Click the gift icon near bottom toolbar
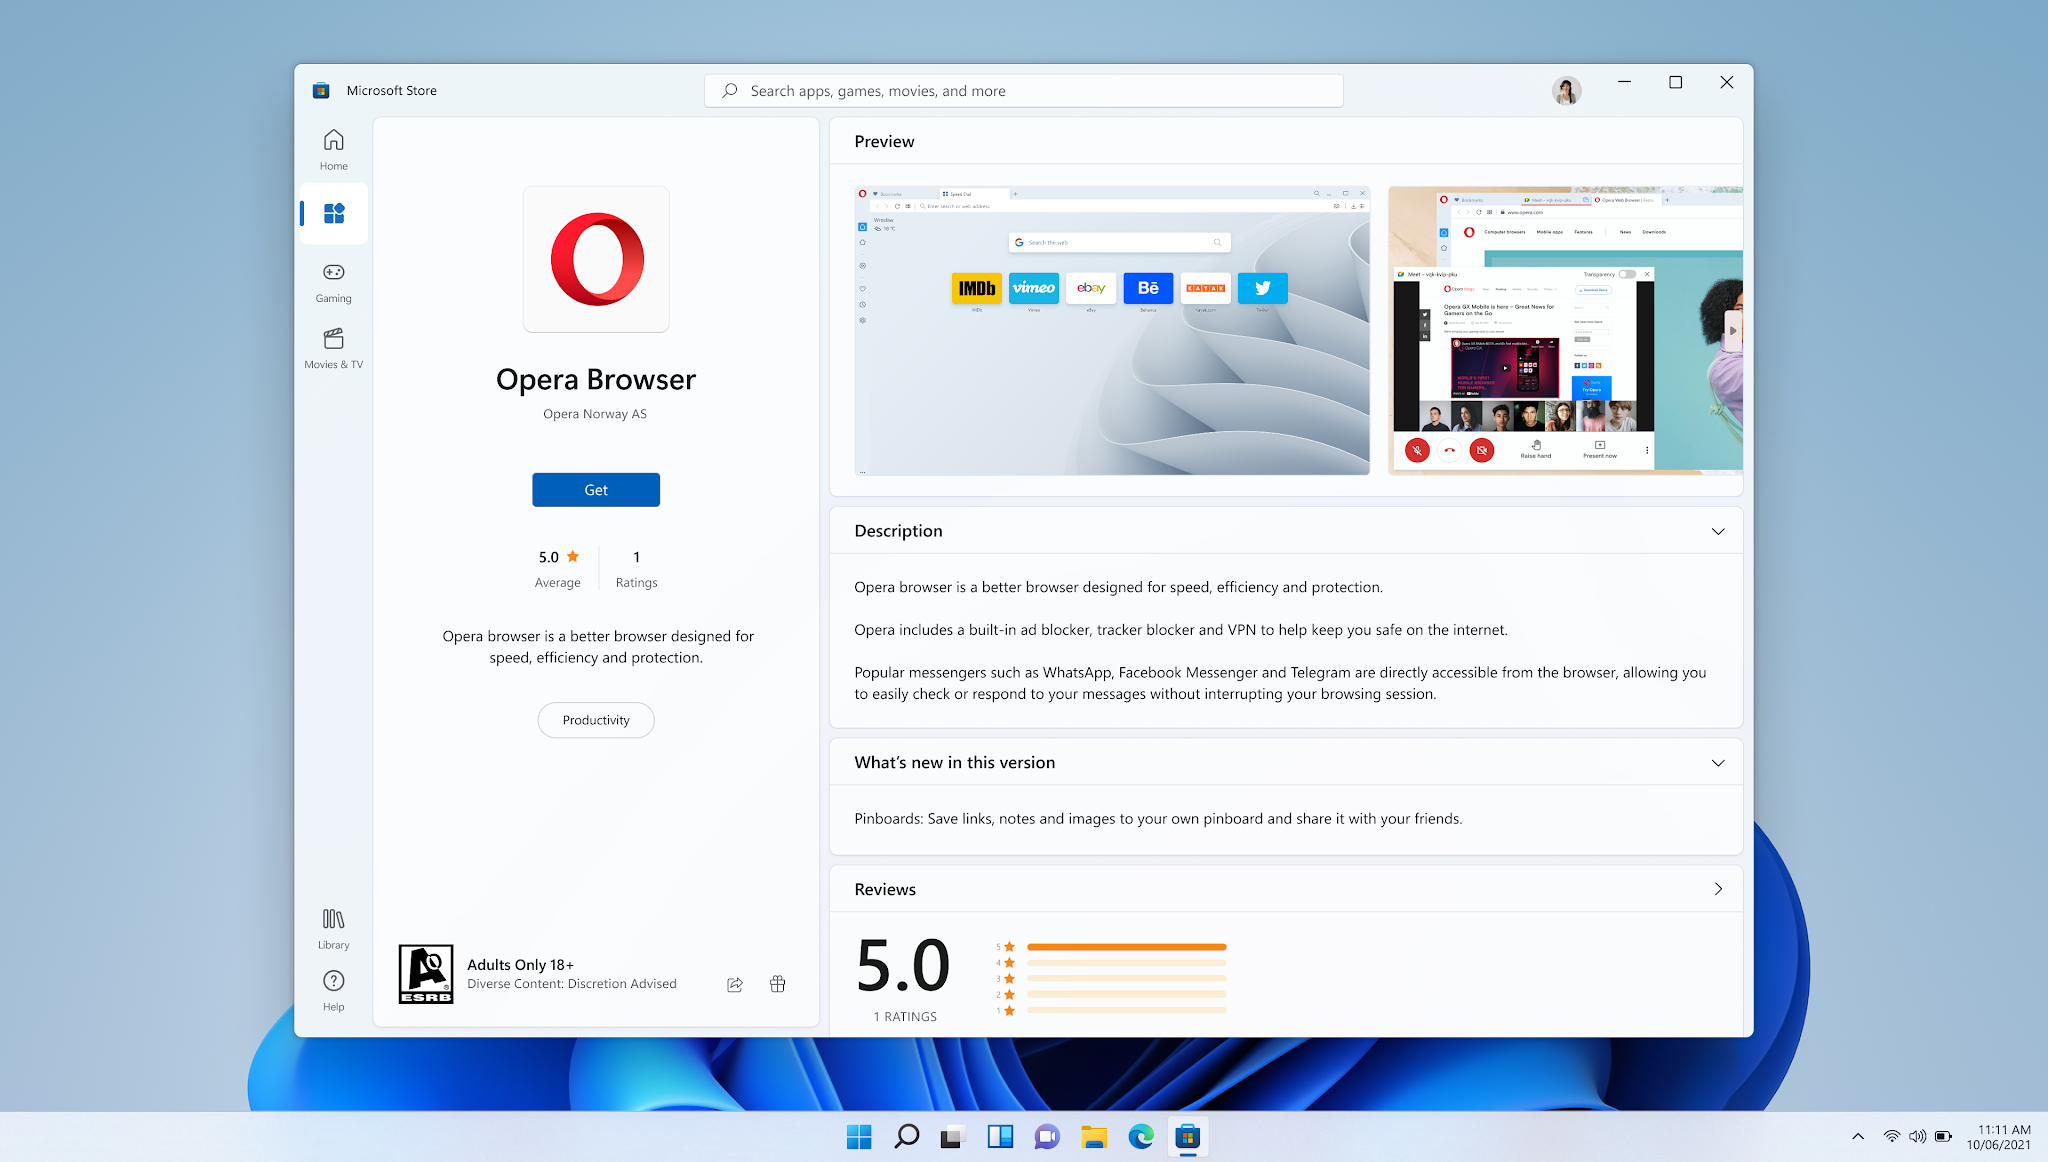 tap(778, 981)
